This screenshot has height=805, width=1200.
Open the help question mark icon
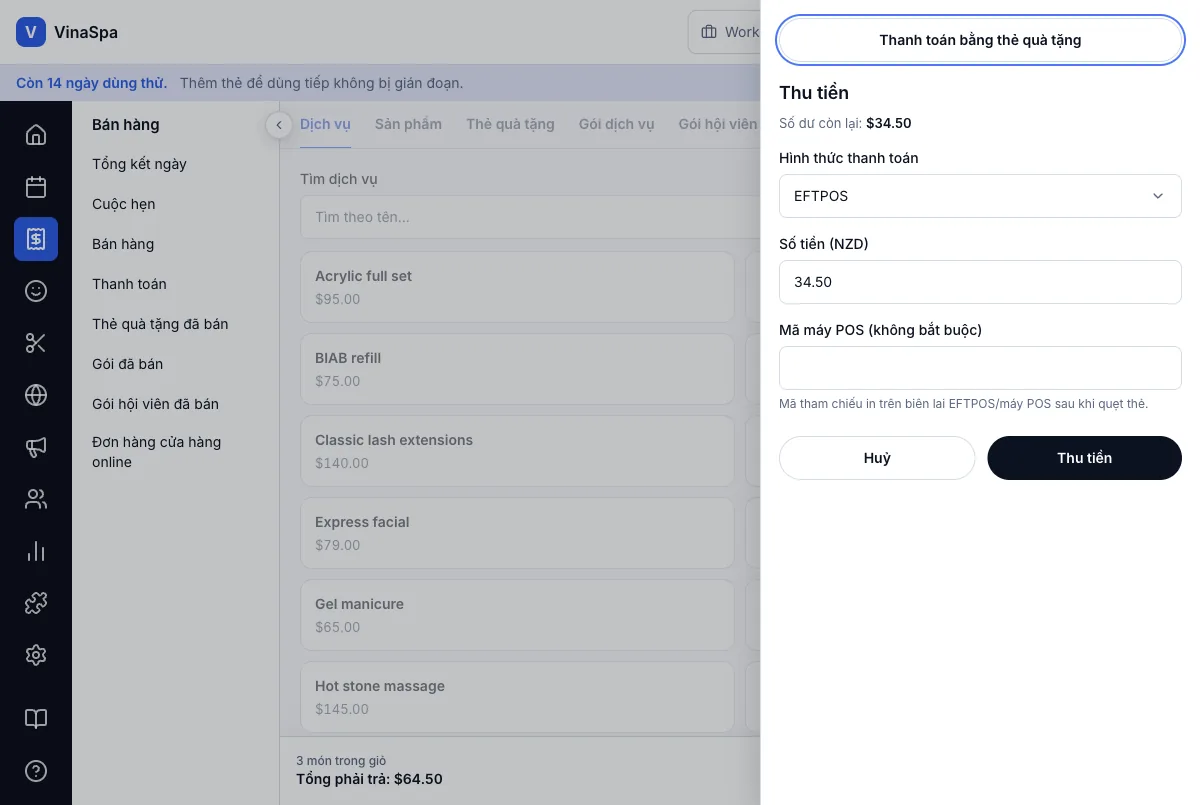coord(36,771)
